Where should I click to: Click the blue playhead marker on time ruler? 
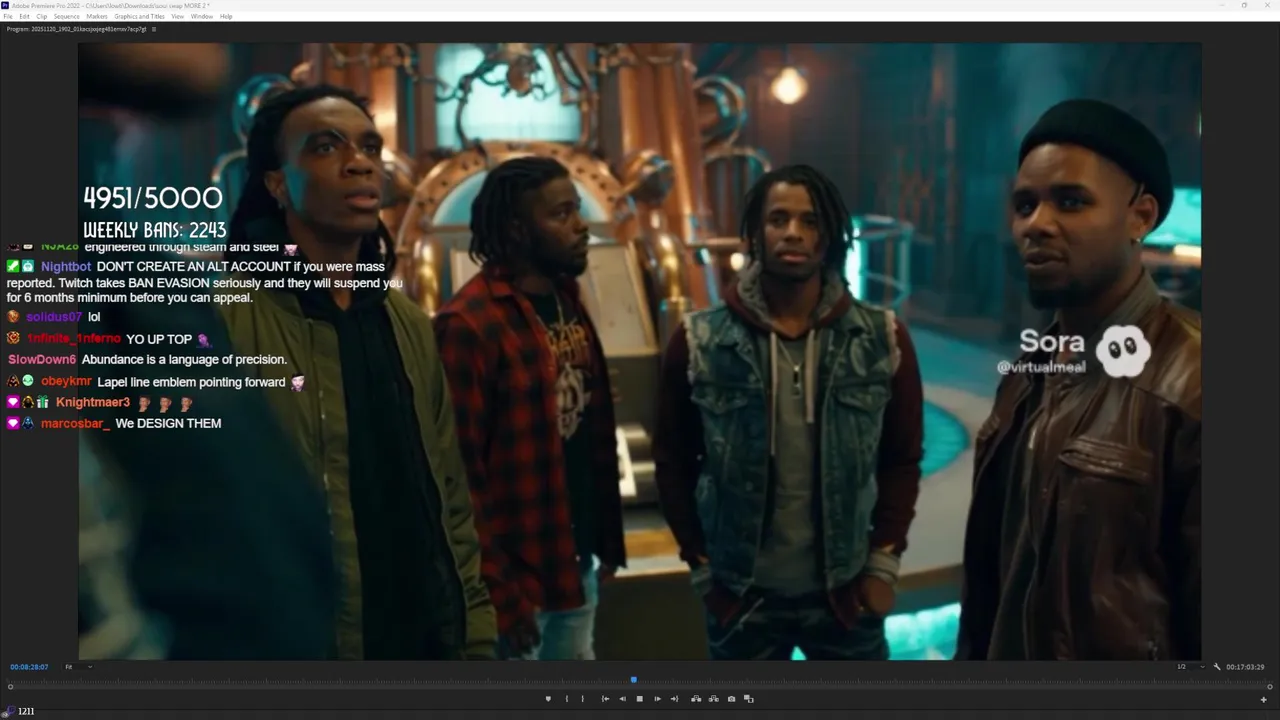click(x=633, y=680)
